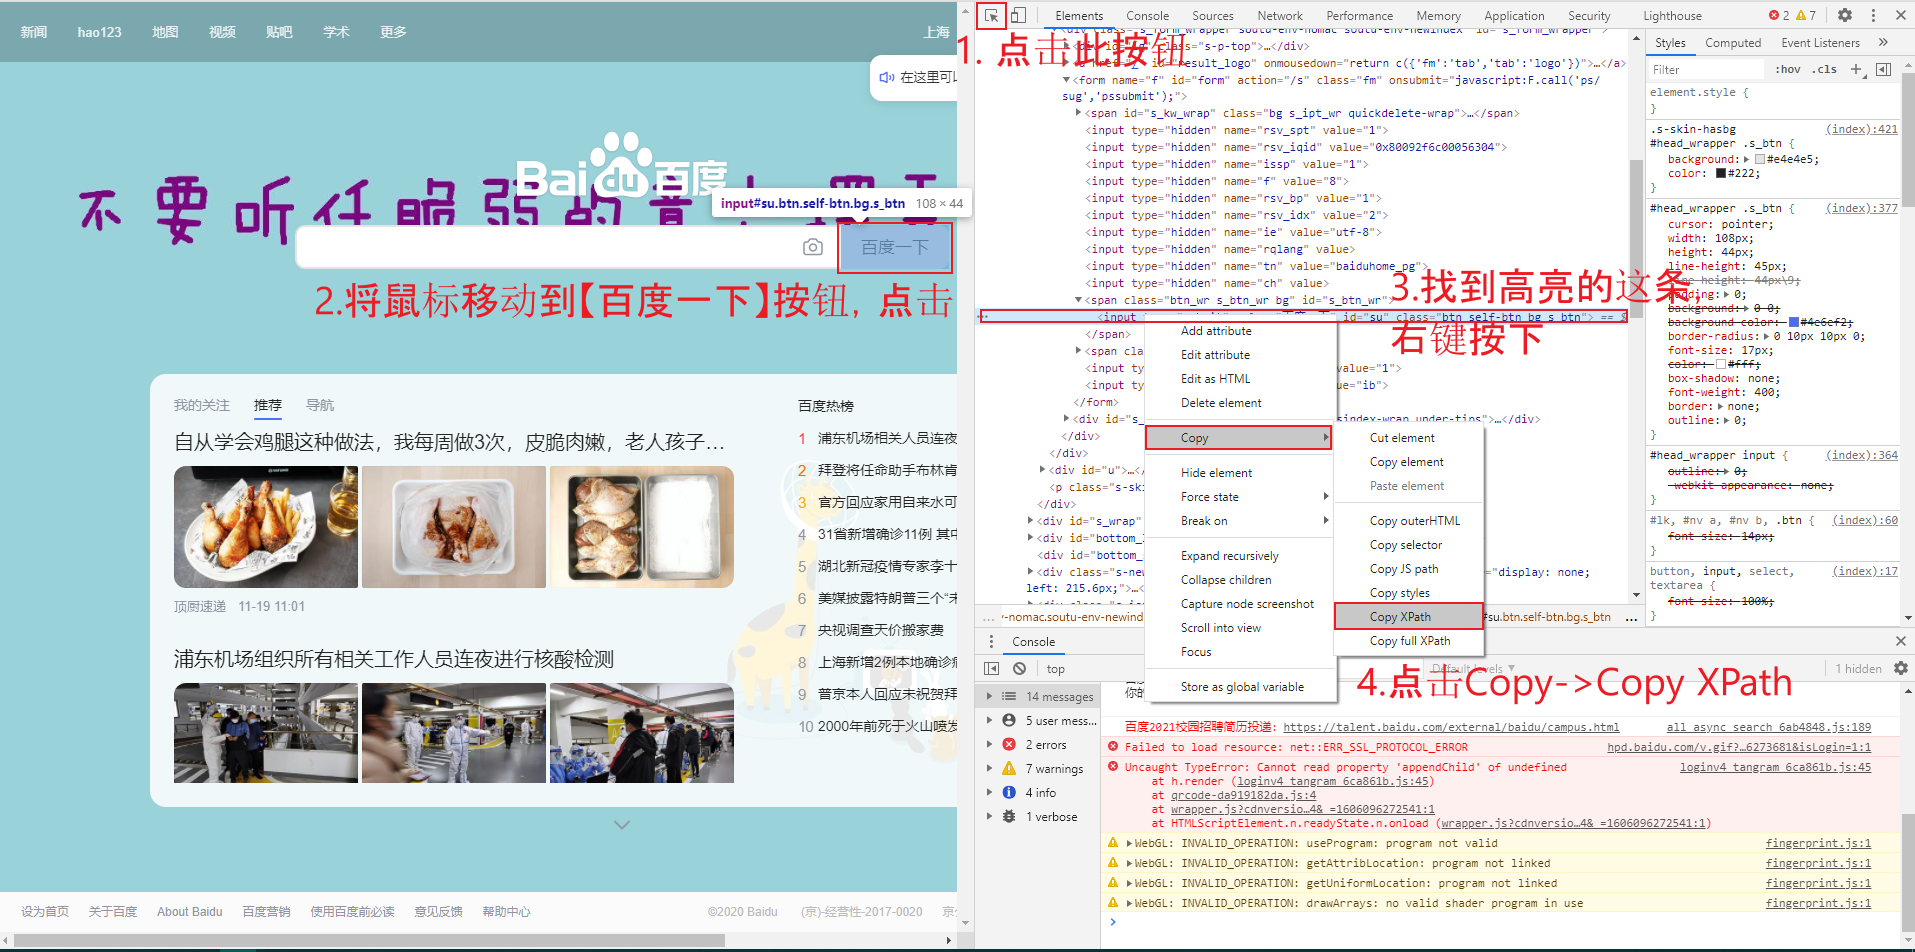The width and height of the screenshot is (1915, 952).
Task: Open Break on submenu
Action: pos(1238,520)
